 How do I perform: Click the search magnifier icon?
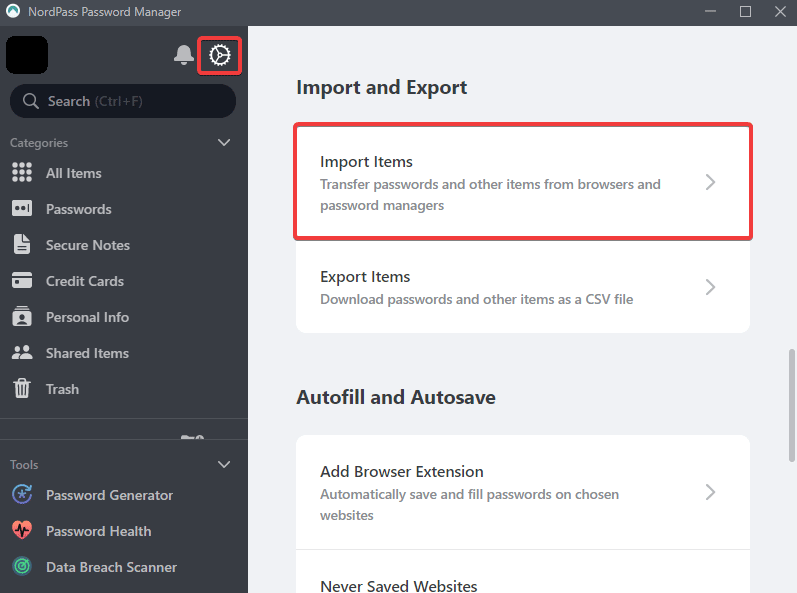(x=30, y=101)
